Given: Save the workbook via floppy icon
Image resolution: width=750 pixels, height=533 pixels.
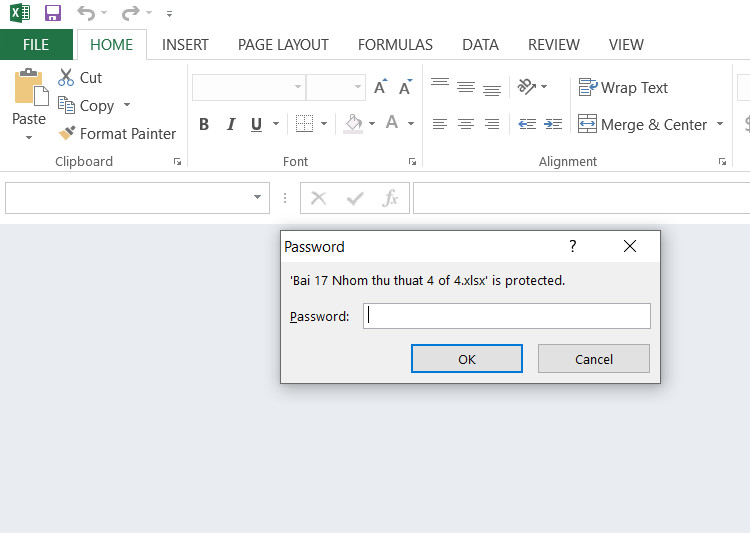Looking at the screenshot, I should 53,13.
